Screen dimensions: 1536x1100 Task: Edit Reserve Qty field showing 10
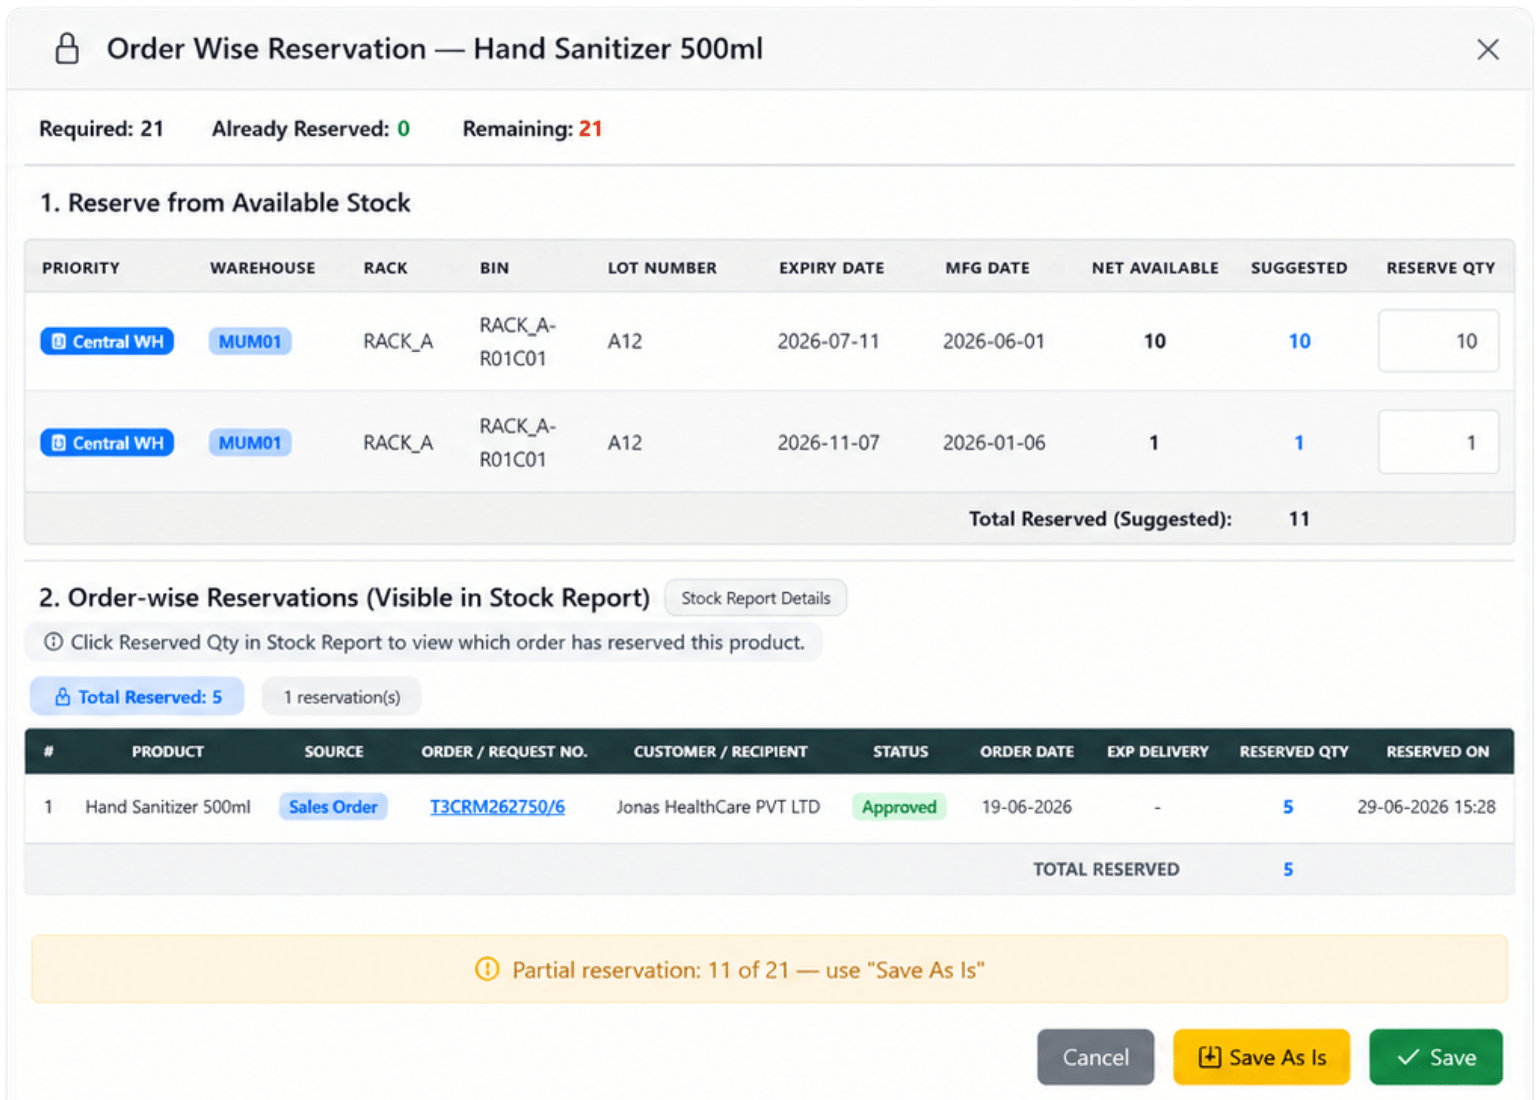tap(1438, 341)
